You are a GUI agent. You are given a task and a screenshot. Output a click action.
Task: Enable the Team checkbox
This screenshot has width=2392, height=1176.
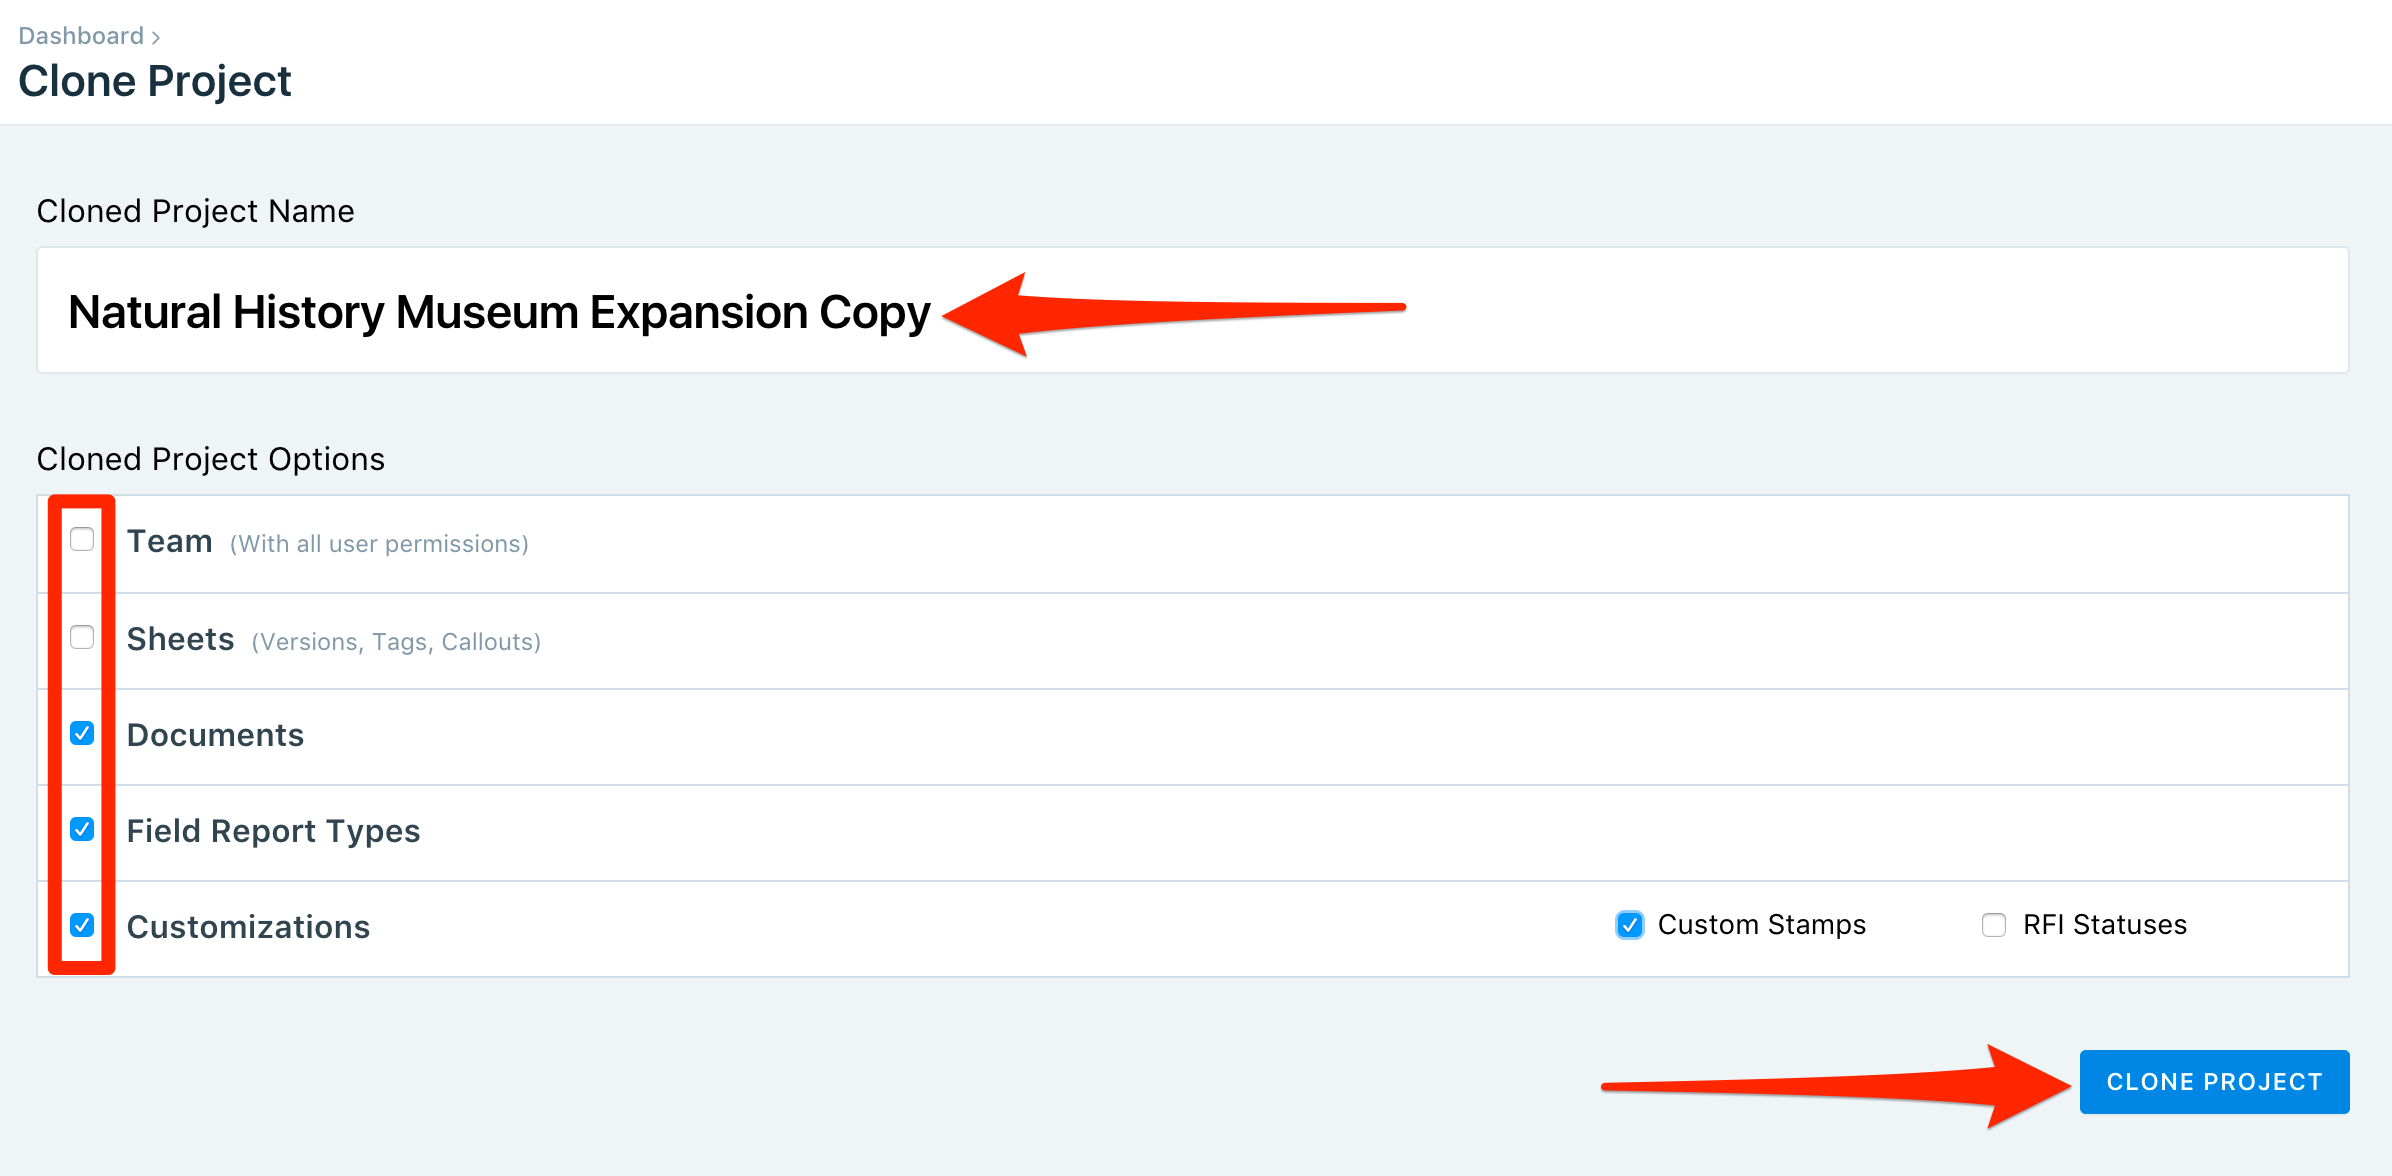(81, 539)
